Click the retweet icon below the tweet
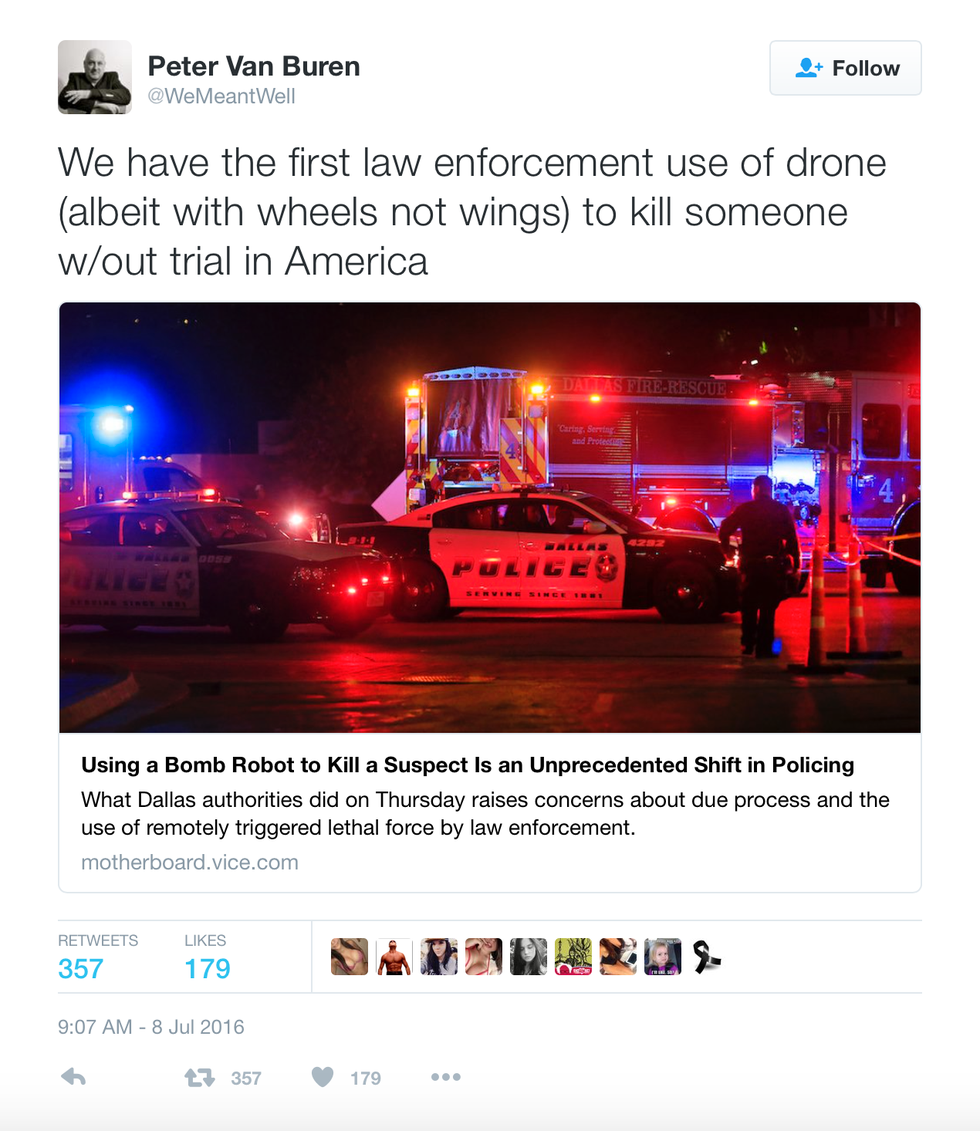 pyautogui.click(x=200, y=1078)
